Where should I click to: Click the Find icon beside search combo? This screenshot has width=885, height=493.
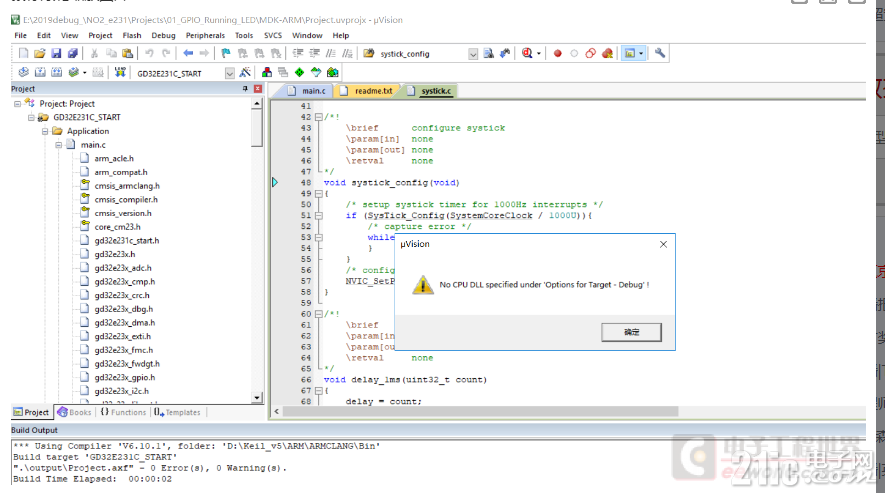489,54
